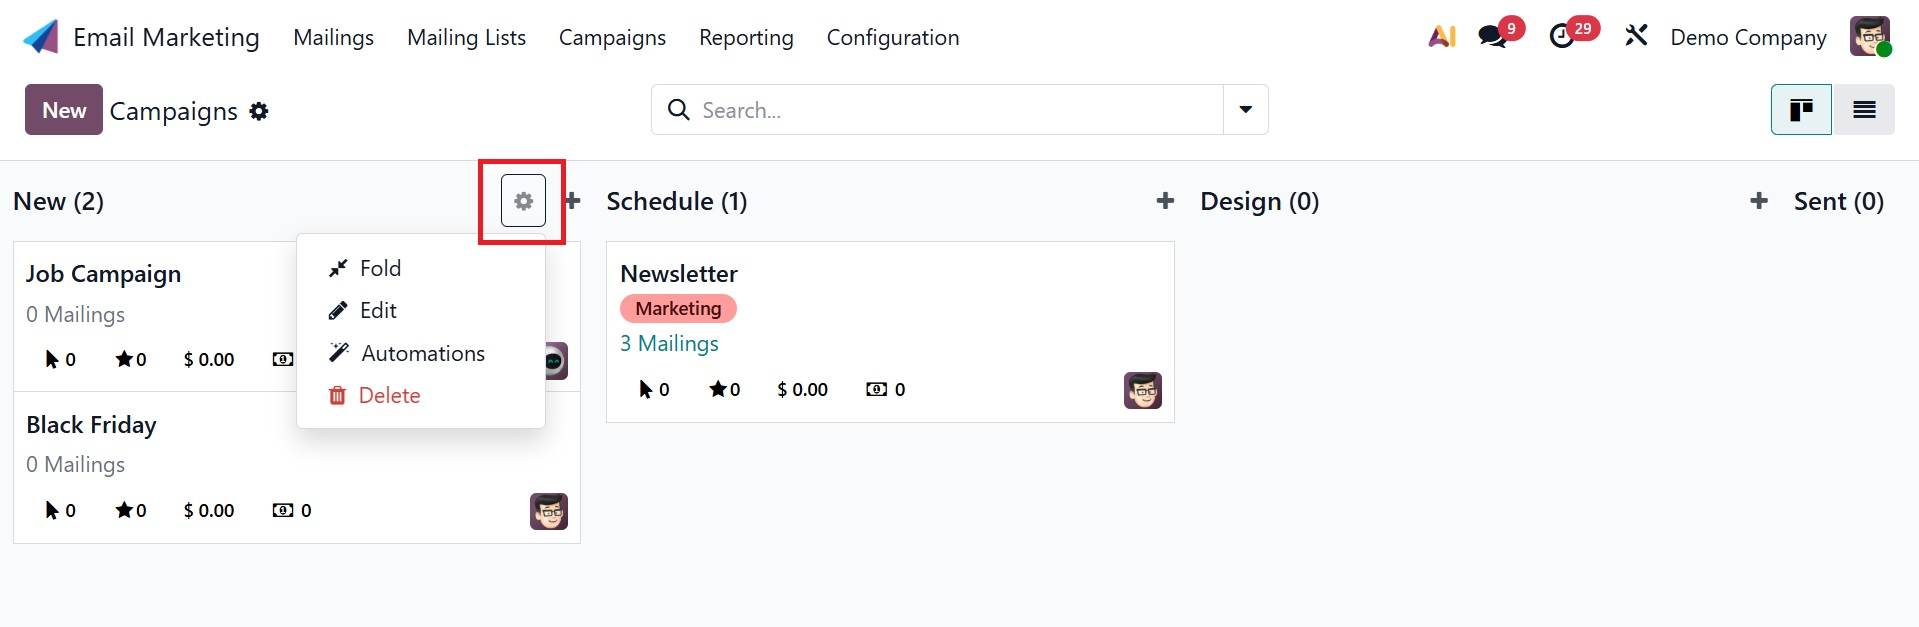Switch to List view

tap(1864, 110)
